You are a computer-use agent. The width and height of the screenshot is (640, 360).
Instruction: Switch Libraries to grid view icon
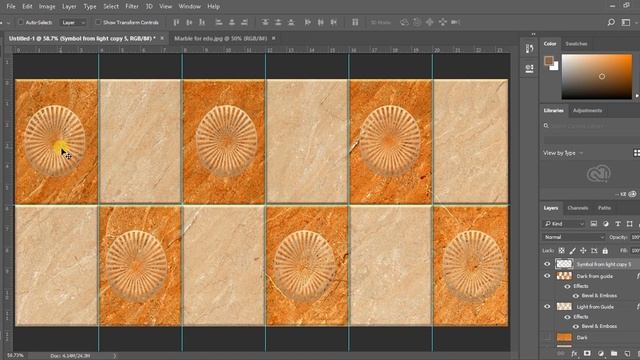(636, 153)
